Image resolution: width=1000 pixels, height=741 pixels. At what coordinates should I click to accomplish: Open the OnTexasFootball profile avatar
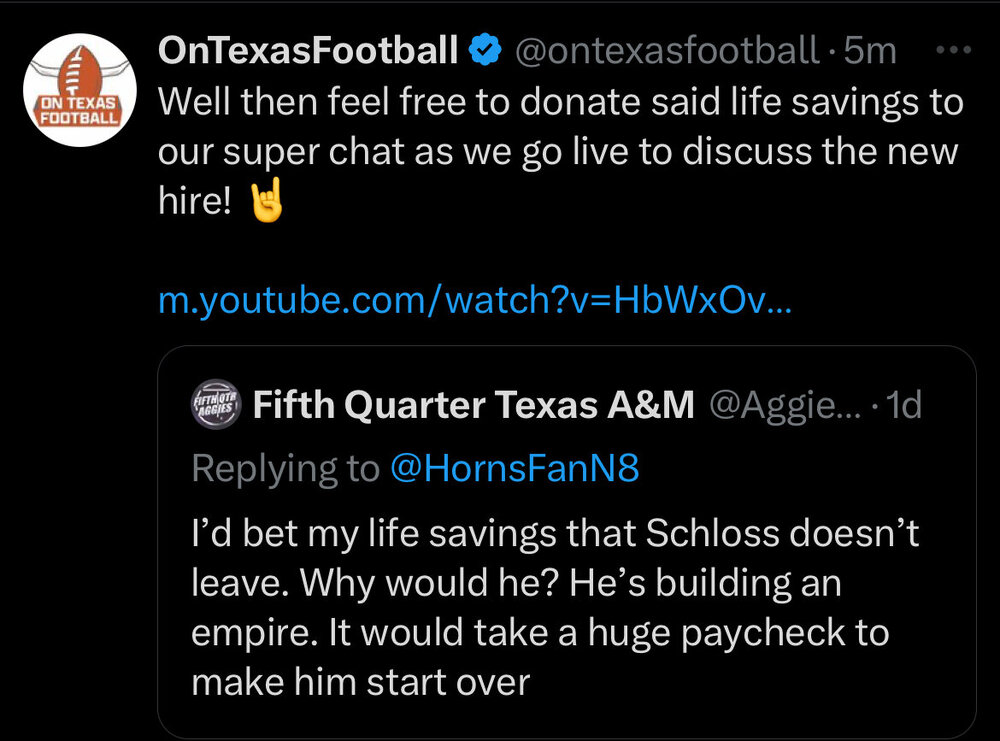pos(79,90)
